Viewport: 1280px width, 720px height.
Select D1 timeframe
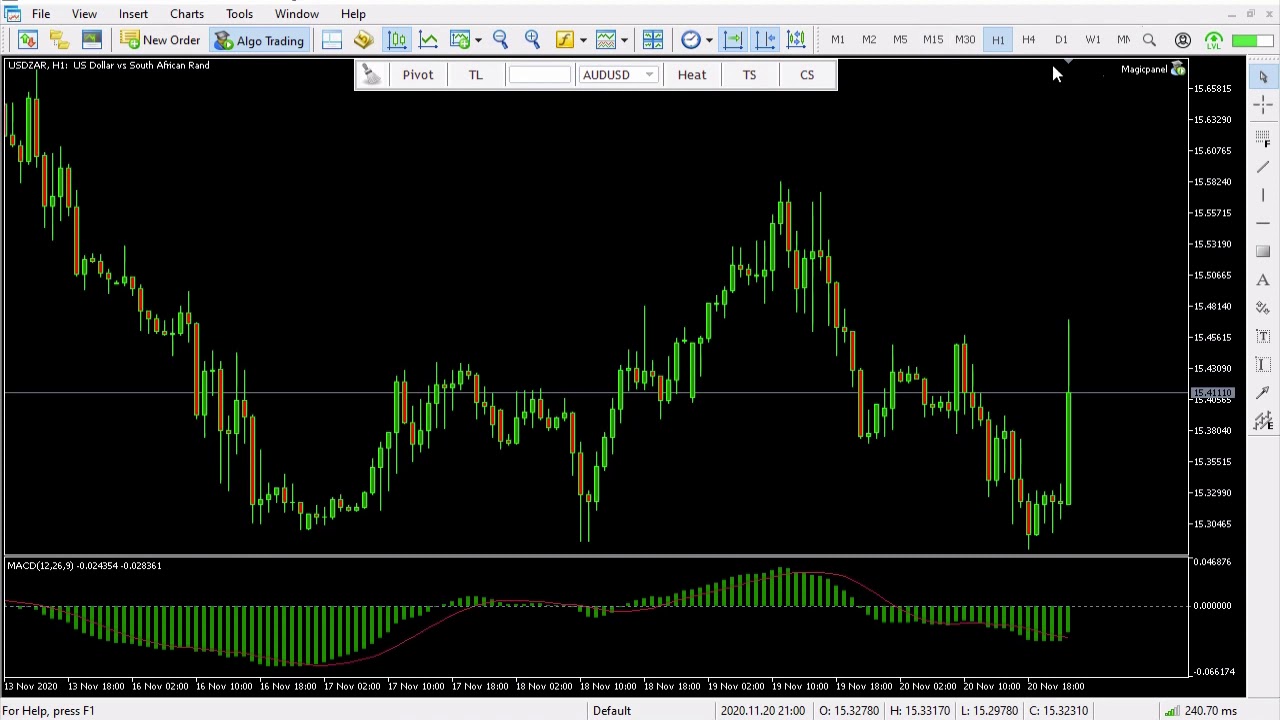1061,40
